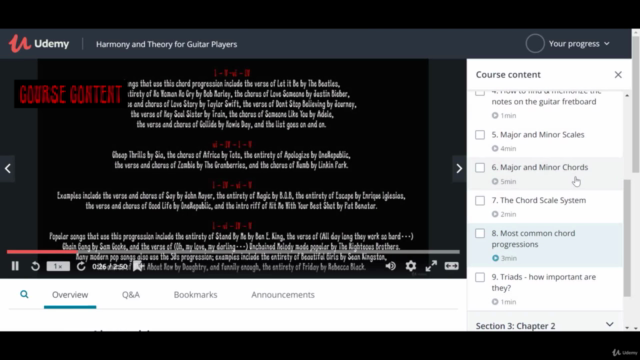Check lecture 5 Major and Minor Scales
This screenshot has width=640, height=360.
pyautogui.click(x=480, y=135)
